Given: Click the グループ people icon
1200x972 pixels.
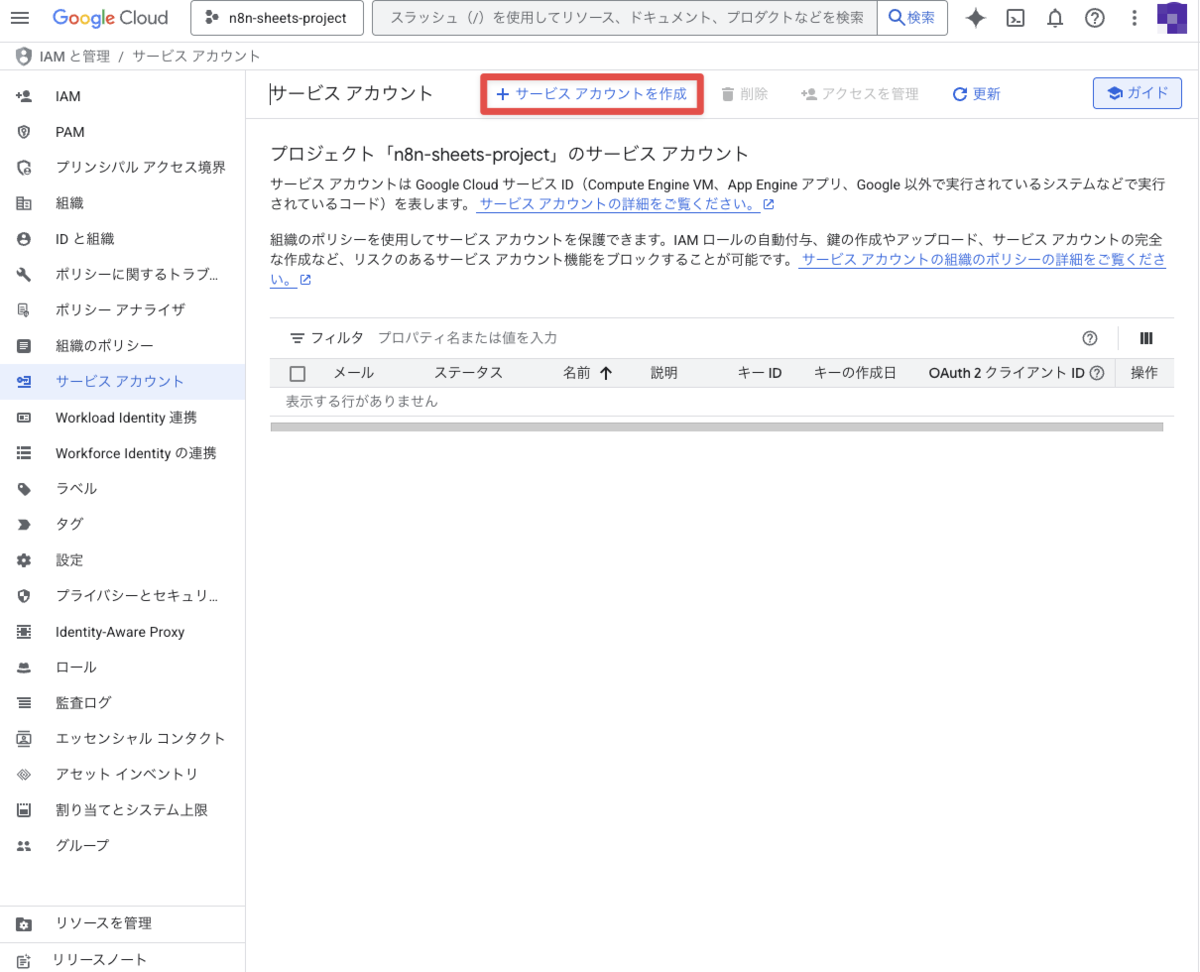Looking at the screenshot, I should click(x=24, y=845).
